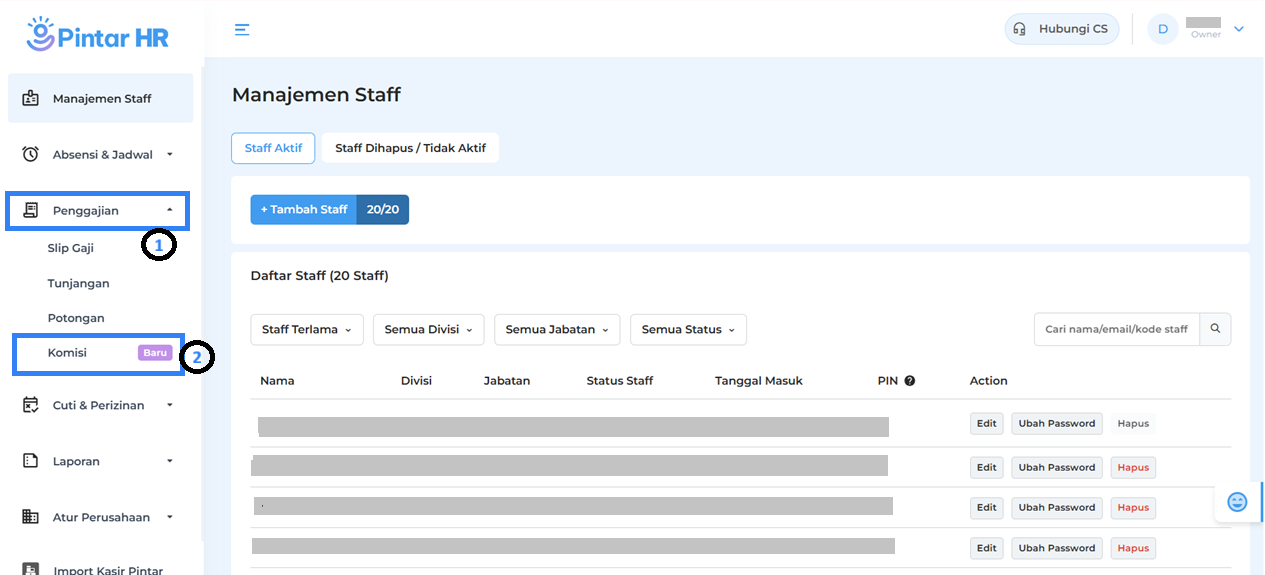Click the search magnifier icon
Image resolution: width=1265 pixels, height=575 pixels.
(x=1215, y=329)
